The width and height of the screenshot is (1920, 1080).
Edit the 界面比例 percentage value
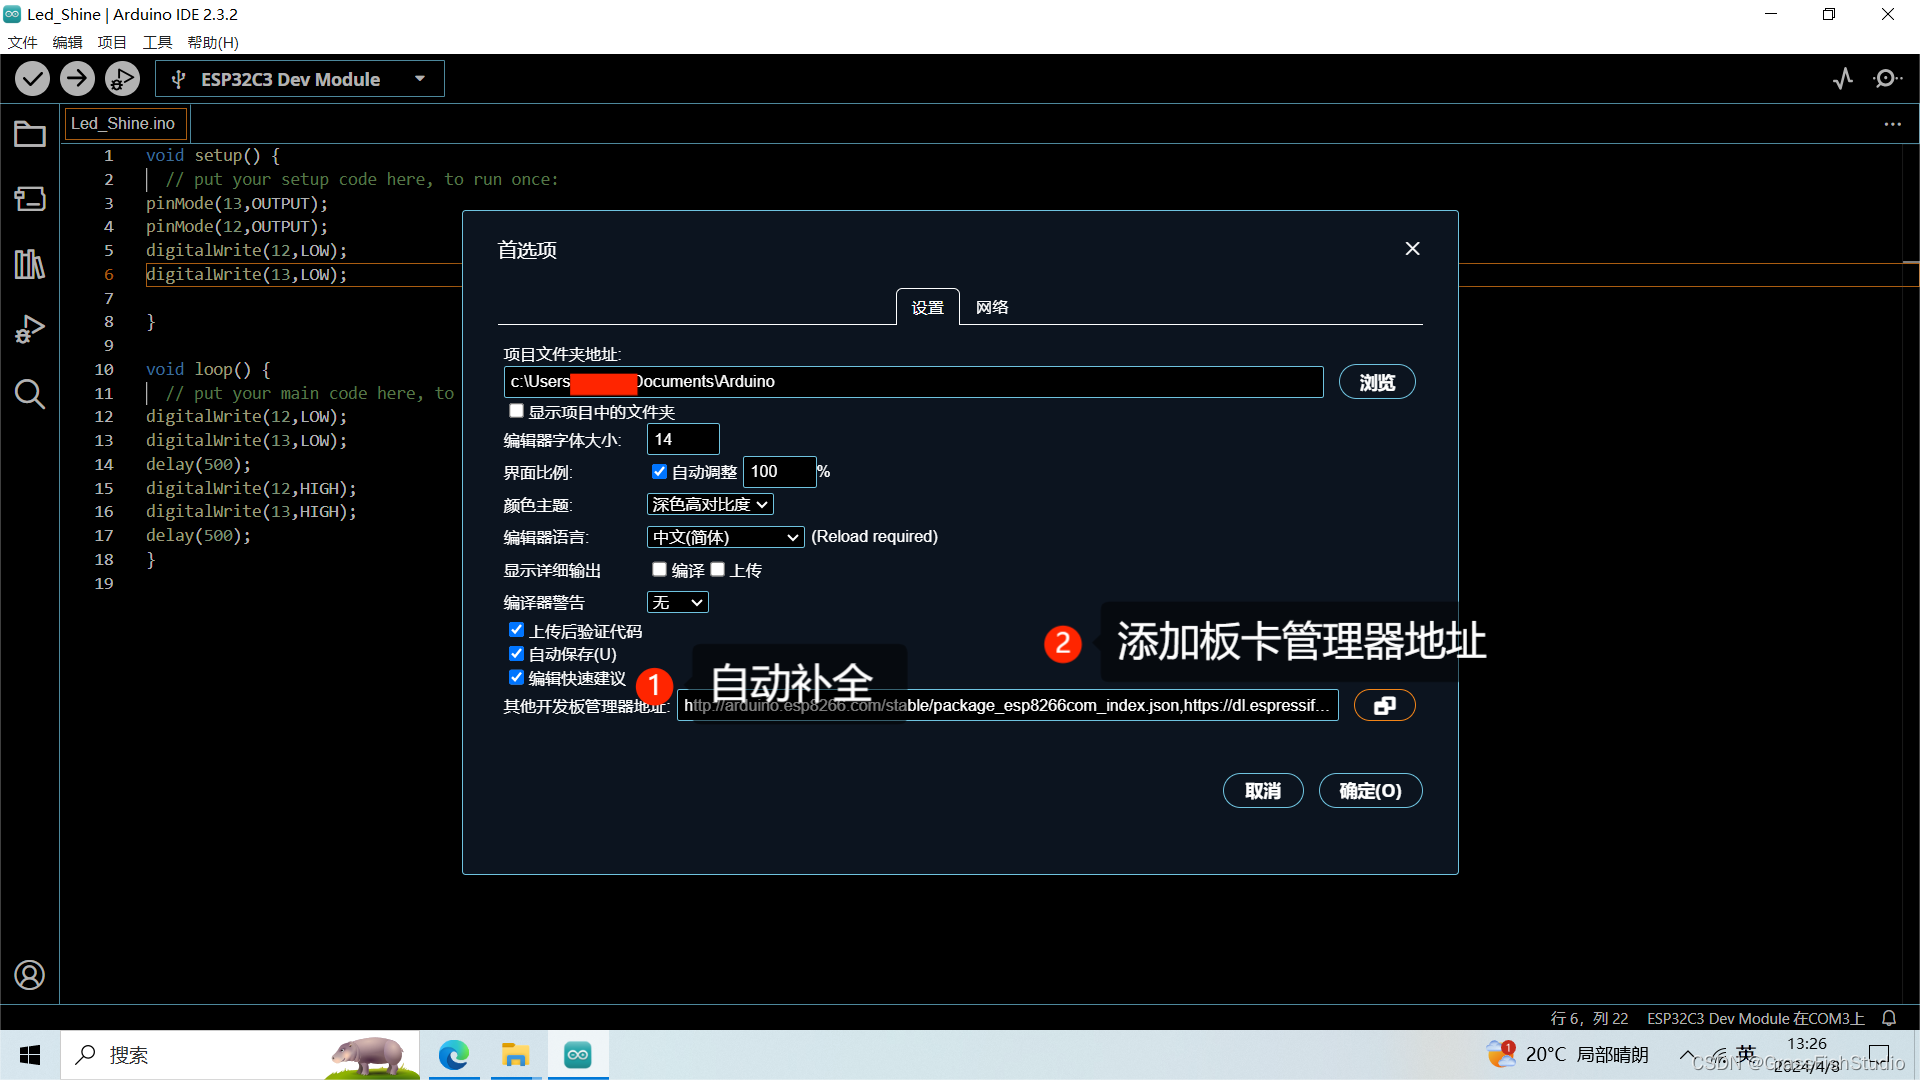[x=780, y=471]
